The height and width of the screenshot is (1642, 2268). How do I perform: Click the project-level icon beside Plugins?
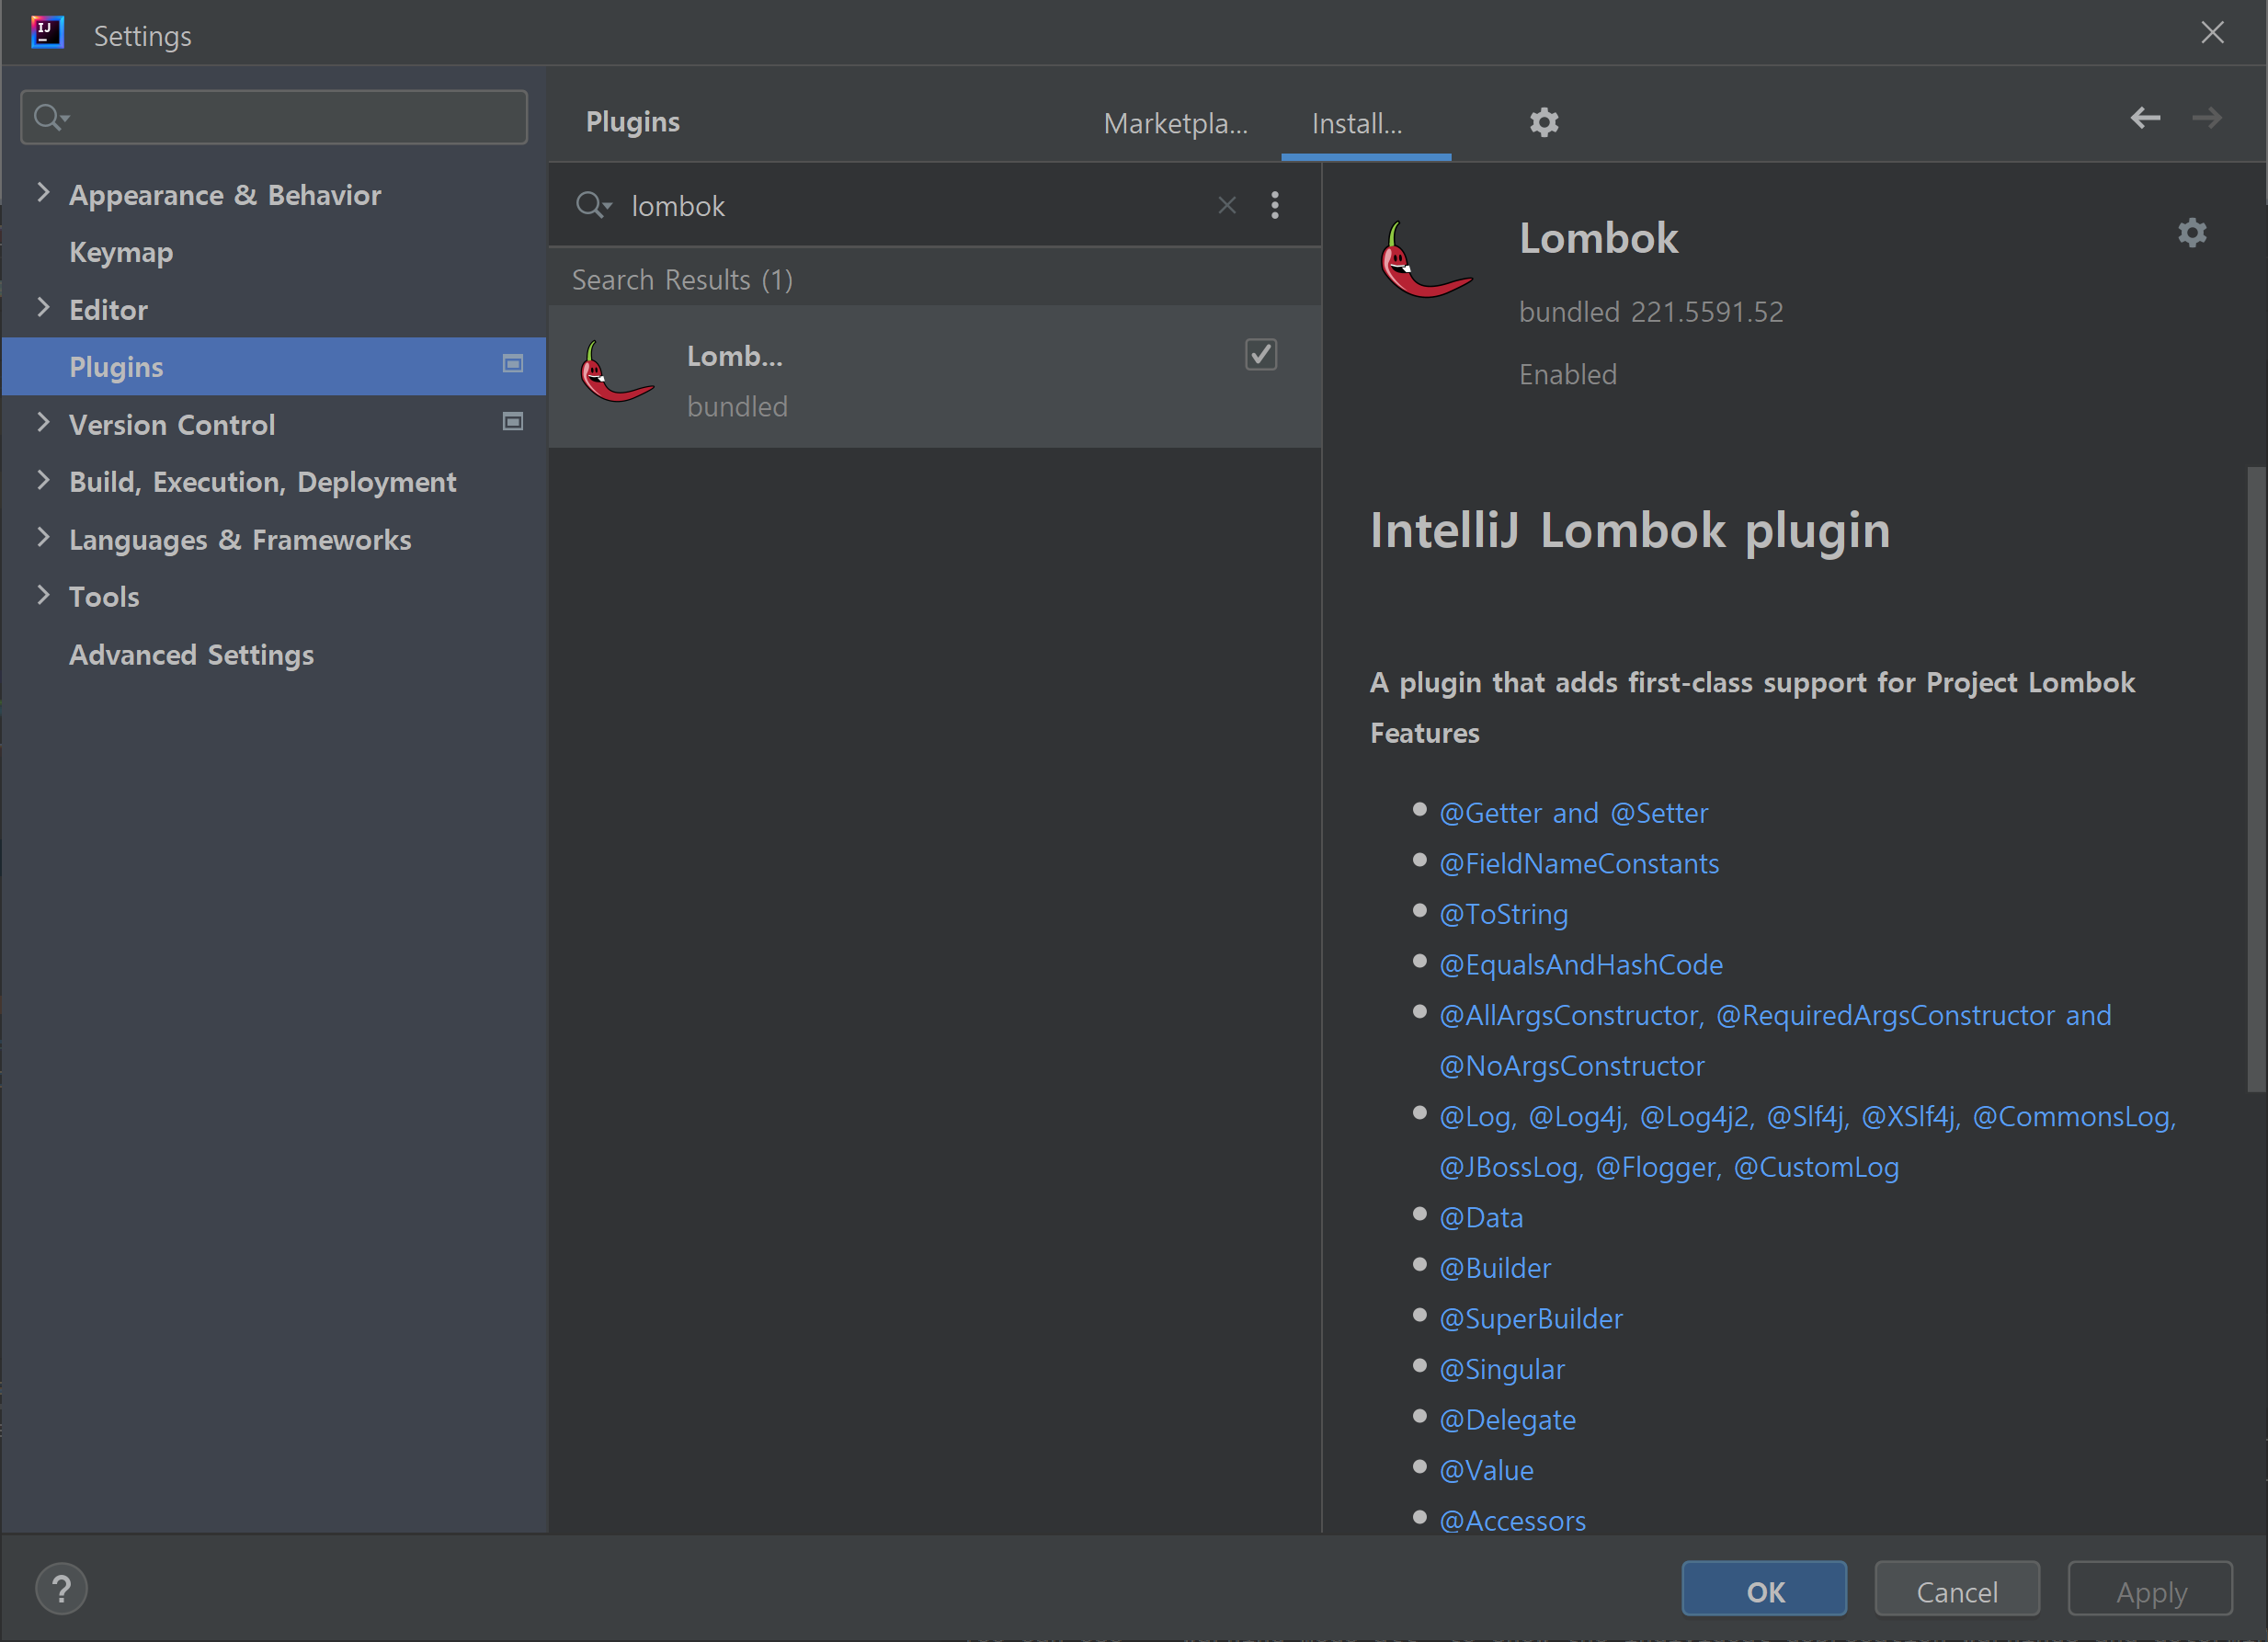[512, 364]
